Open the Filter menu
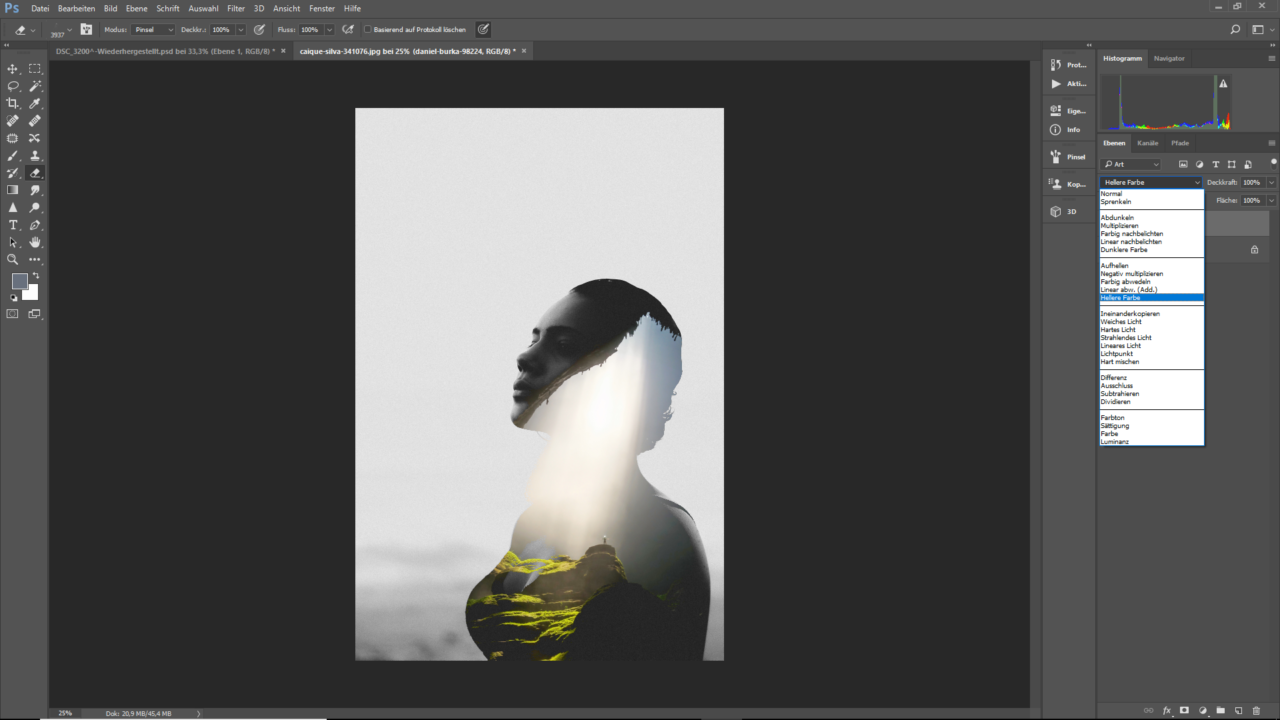This screenshot has height=720, width=1280. click(236, 8)
